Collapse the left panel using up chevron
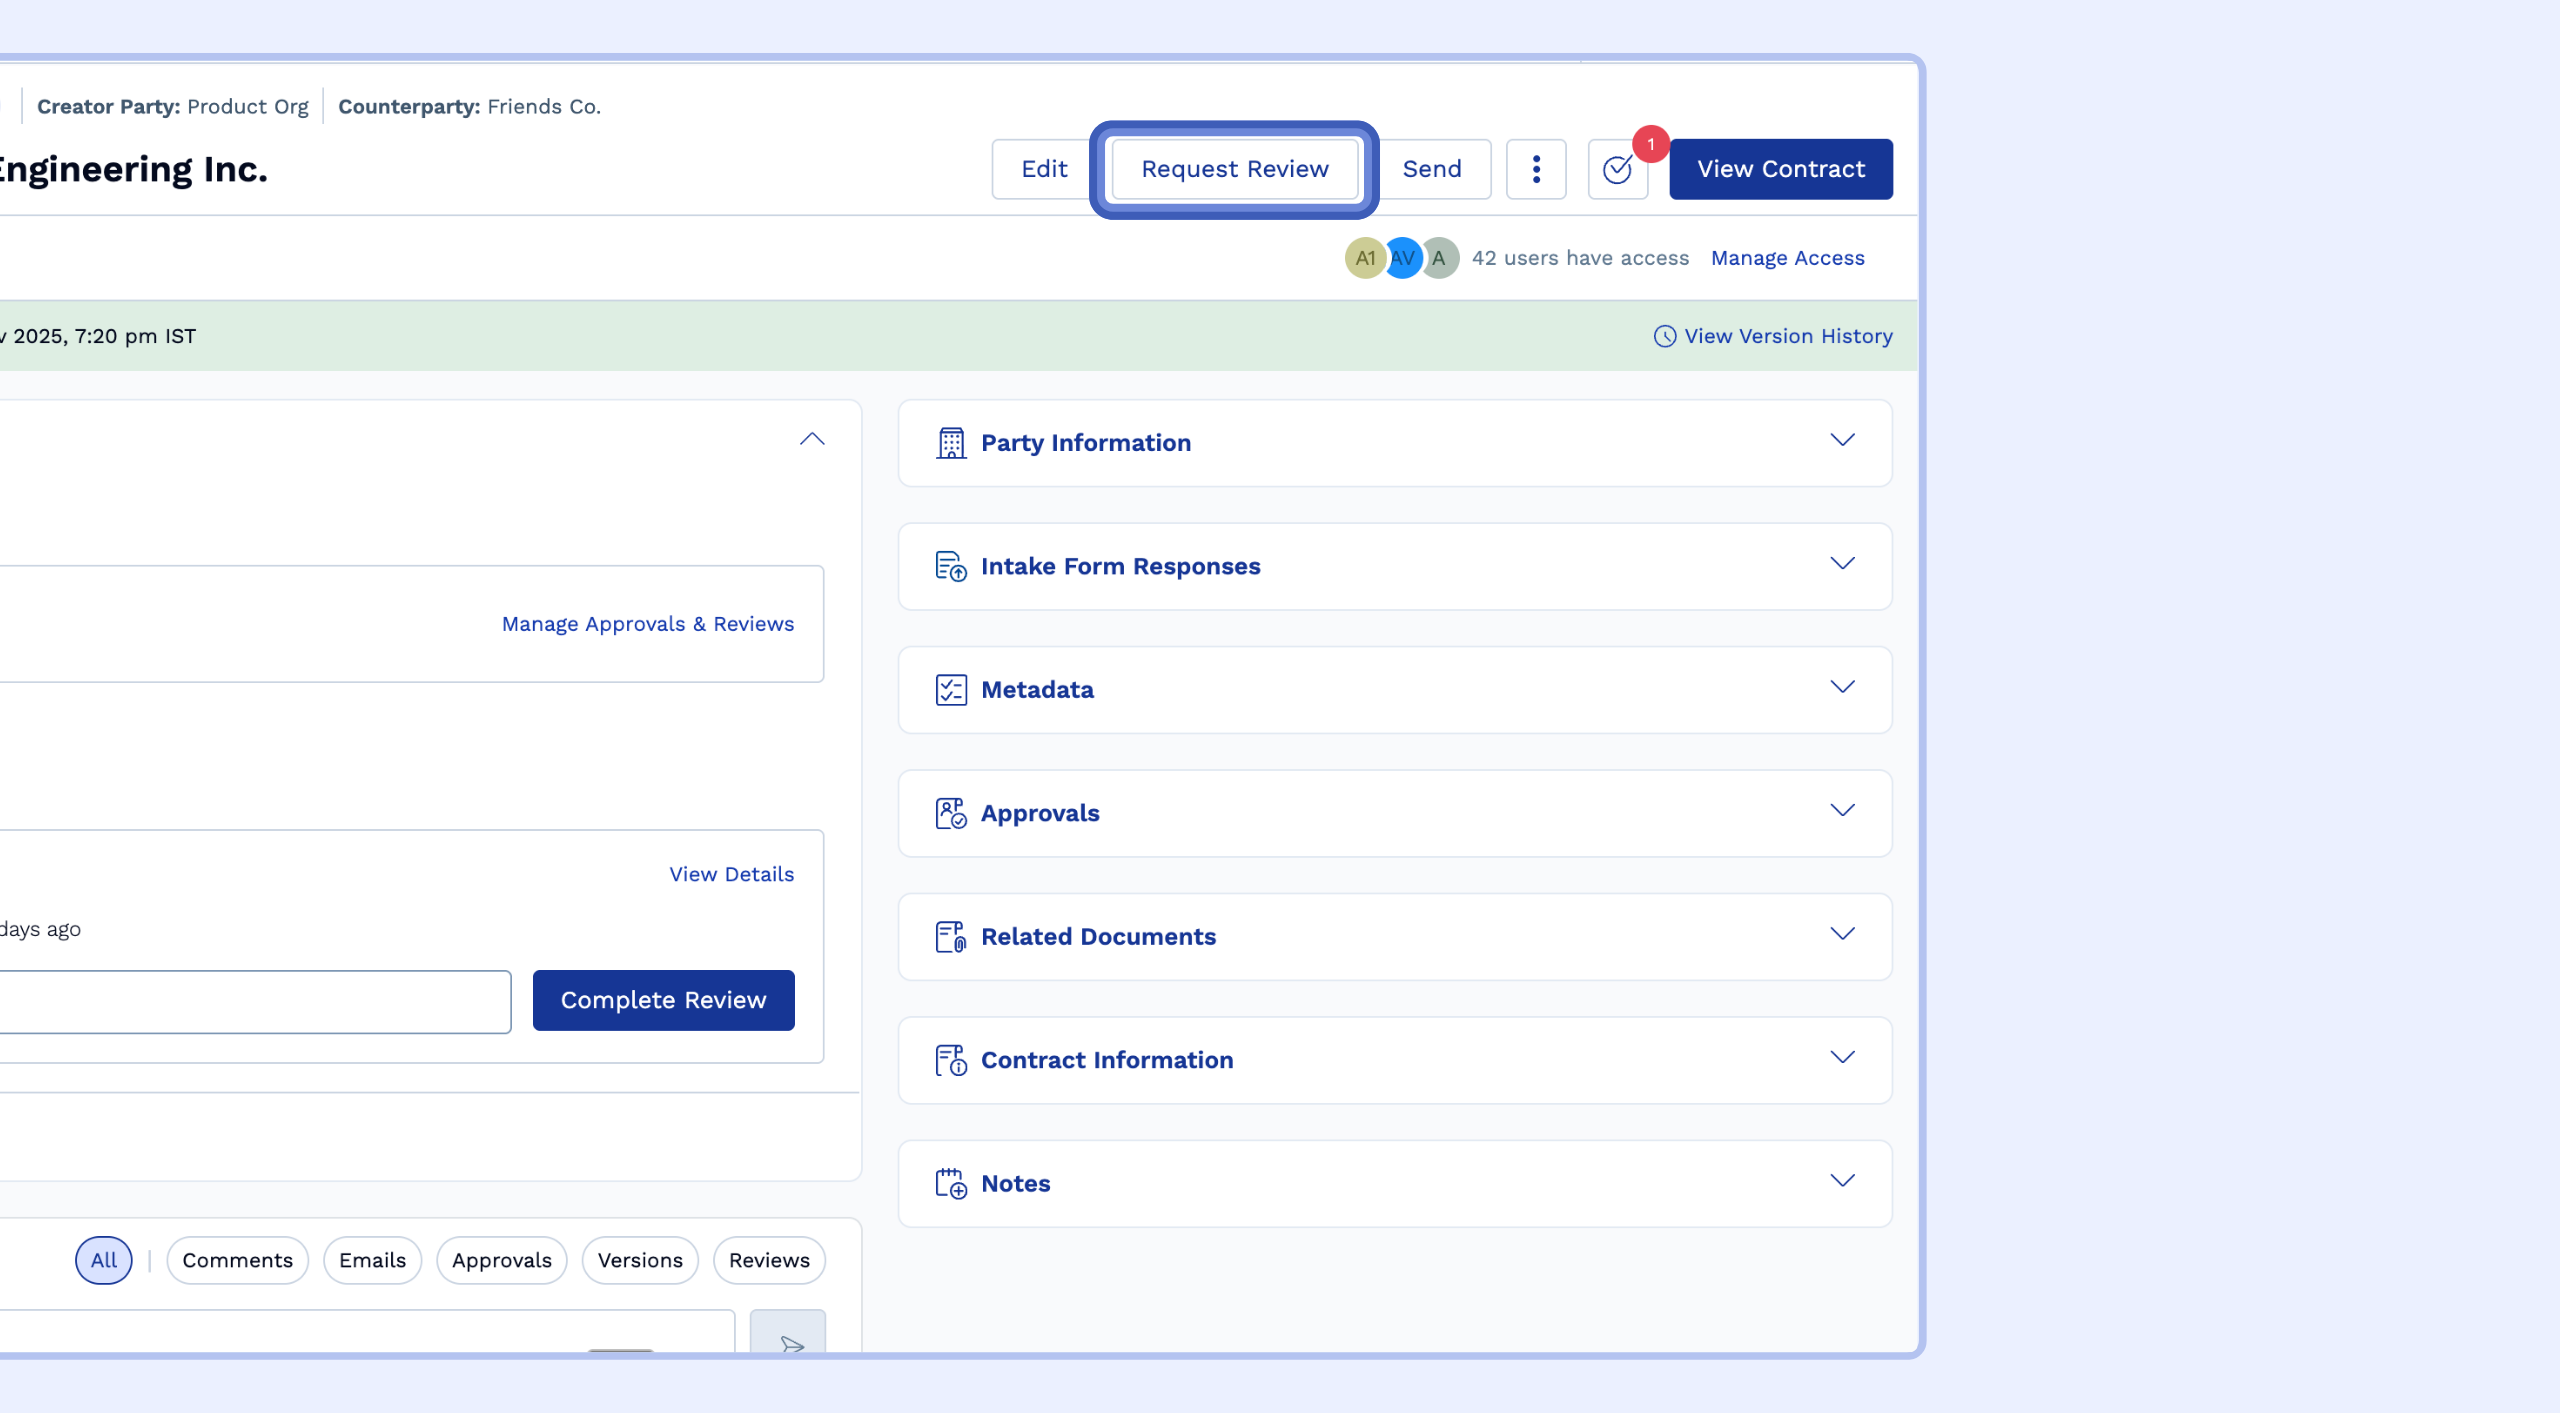 point(812,439)
